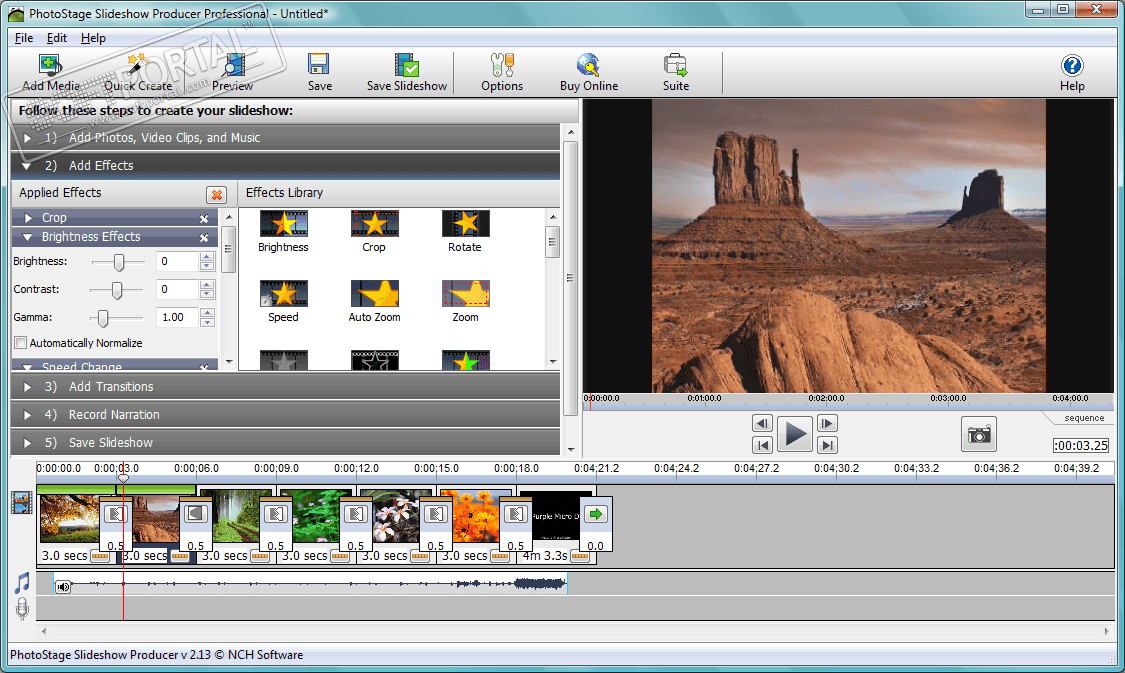Open the Help icon

tap(1072, 65)
